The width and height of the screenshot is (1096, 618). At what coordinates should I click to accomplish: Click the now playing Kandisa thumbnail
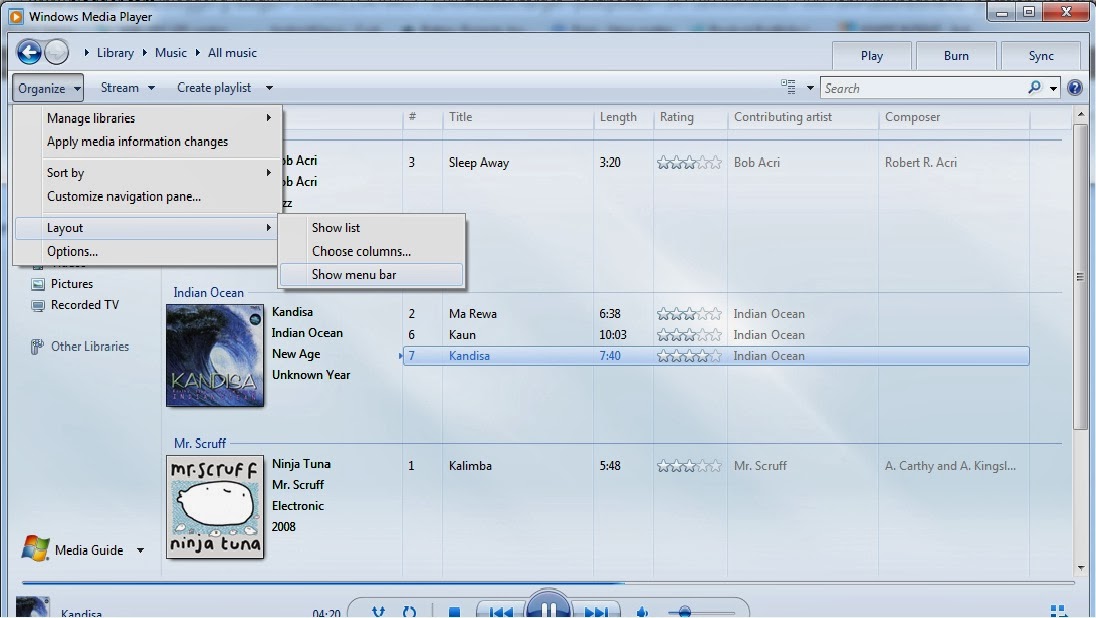[32, 607]
